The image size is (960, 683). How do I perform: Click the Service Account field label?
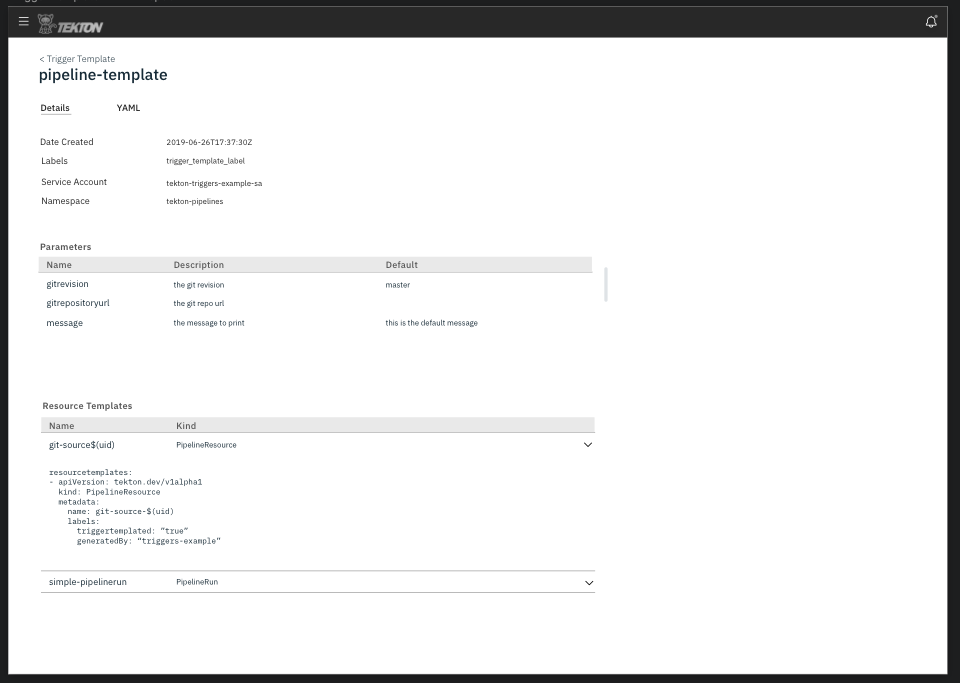coord(74,182)
